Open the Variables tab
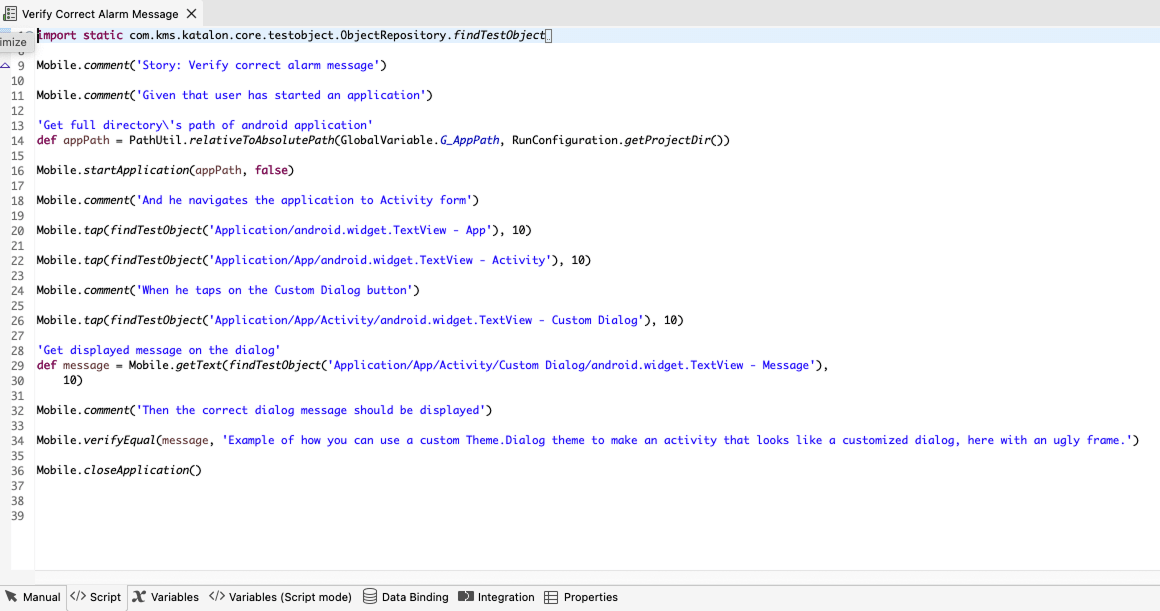 pyautogui.click(x=166, y=597)
